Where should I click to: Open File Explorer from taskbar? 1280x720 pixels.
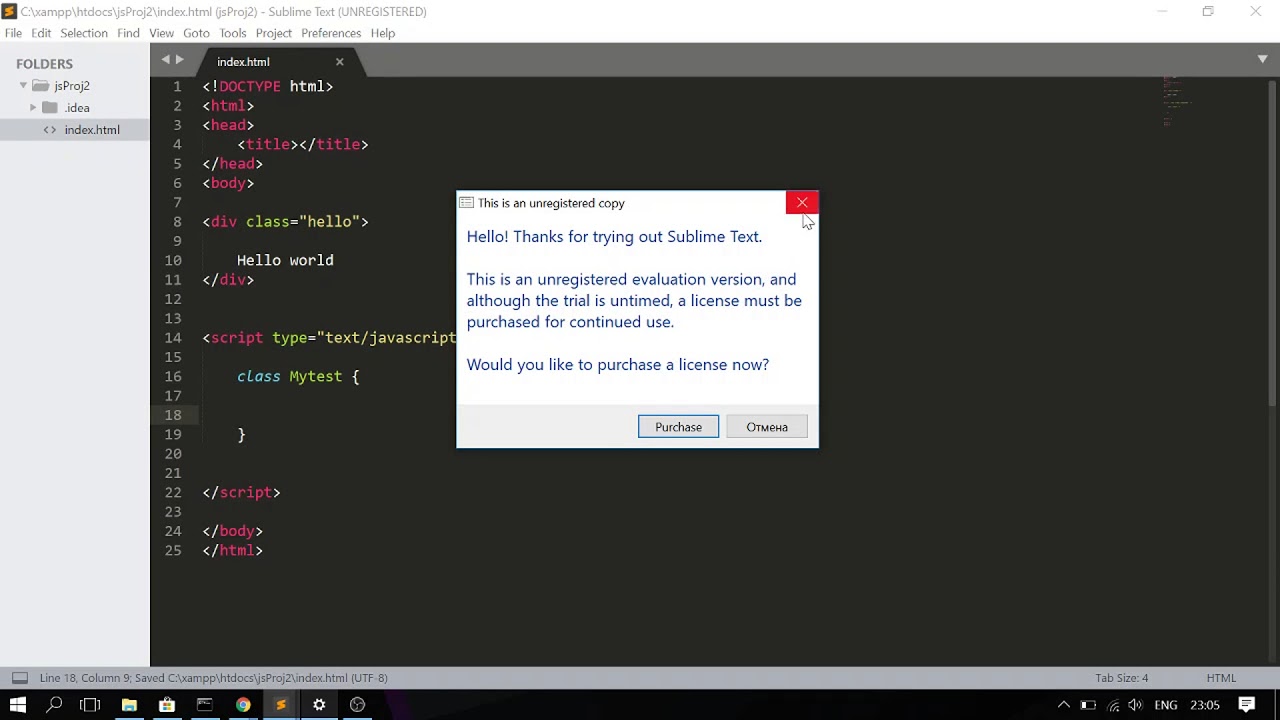(129, 705)
